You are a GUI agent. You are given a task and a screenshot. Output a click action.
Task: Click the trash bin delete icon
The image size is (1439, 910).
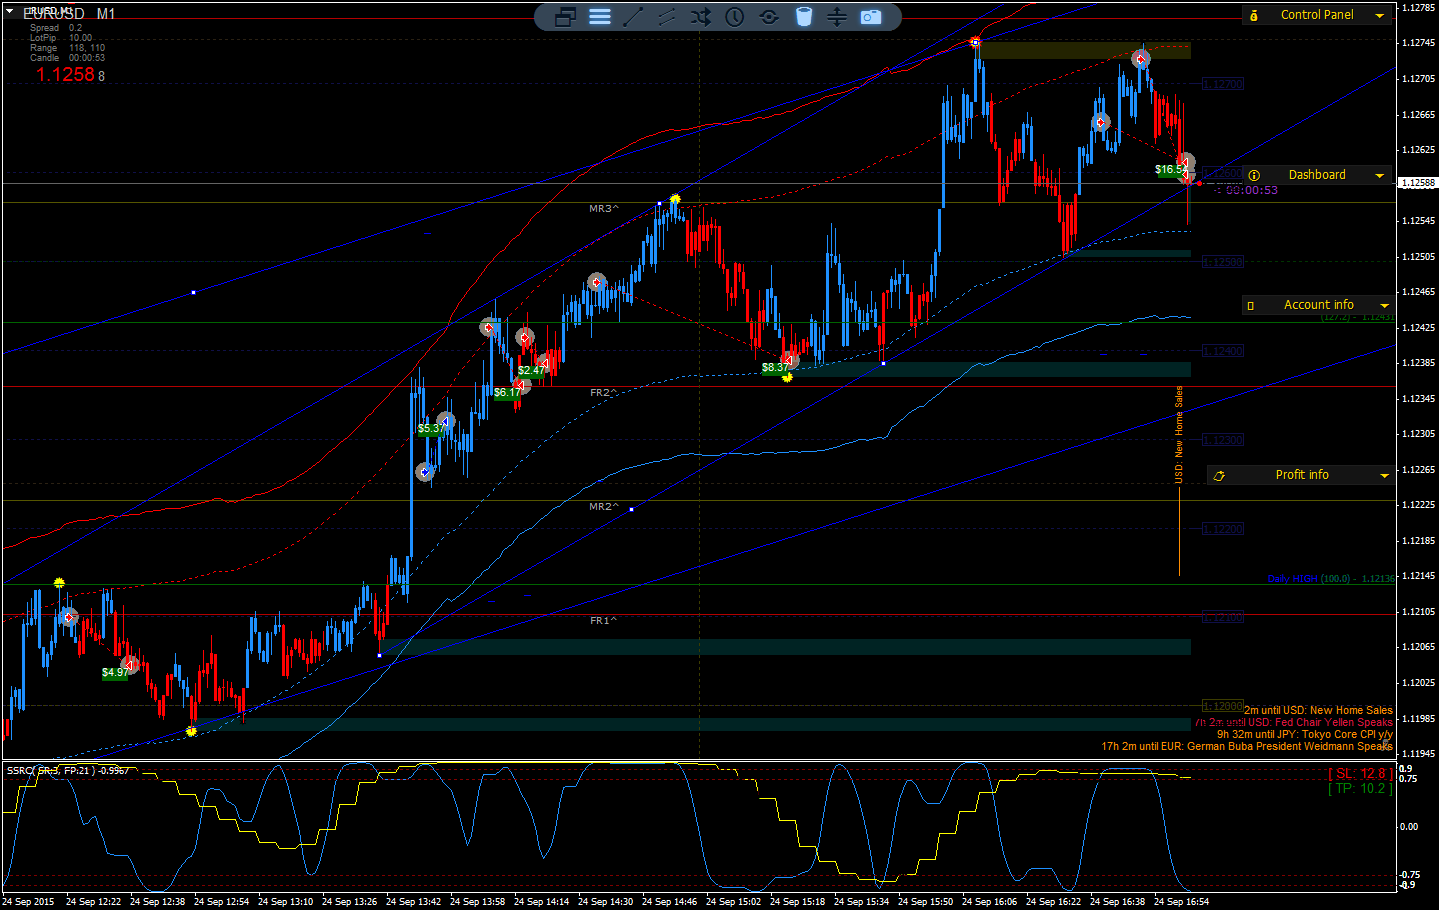[803, 17]
